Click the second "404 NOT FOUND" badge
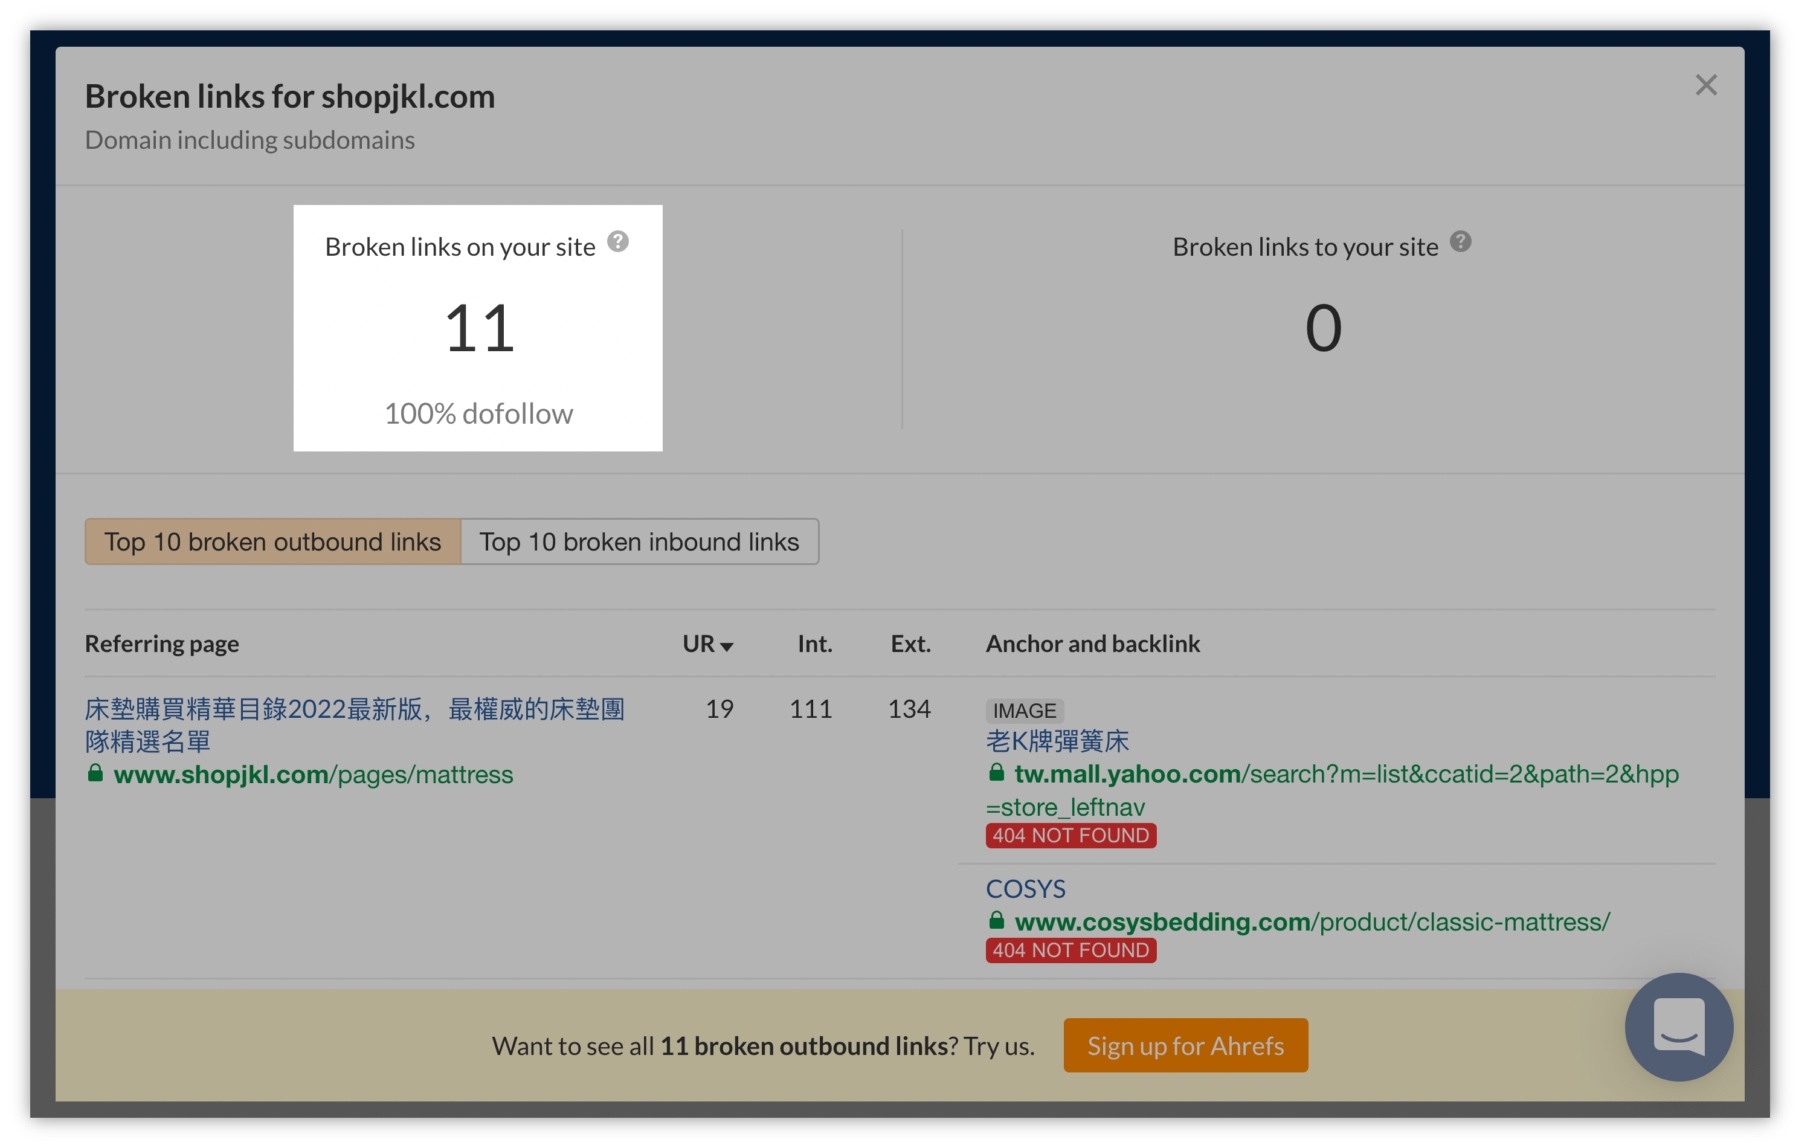The width and height of the screenshot is (1800, 1148). 1070,950
